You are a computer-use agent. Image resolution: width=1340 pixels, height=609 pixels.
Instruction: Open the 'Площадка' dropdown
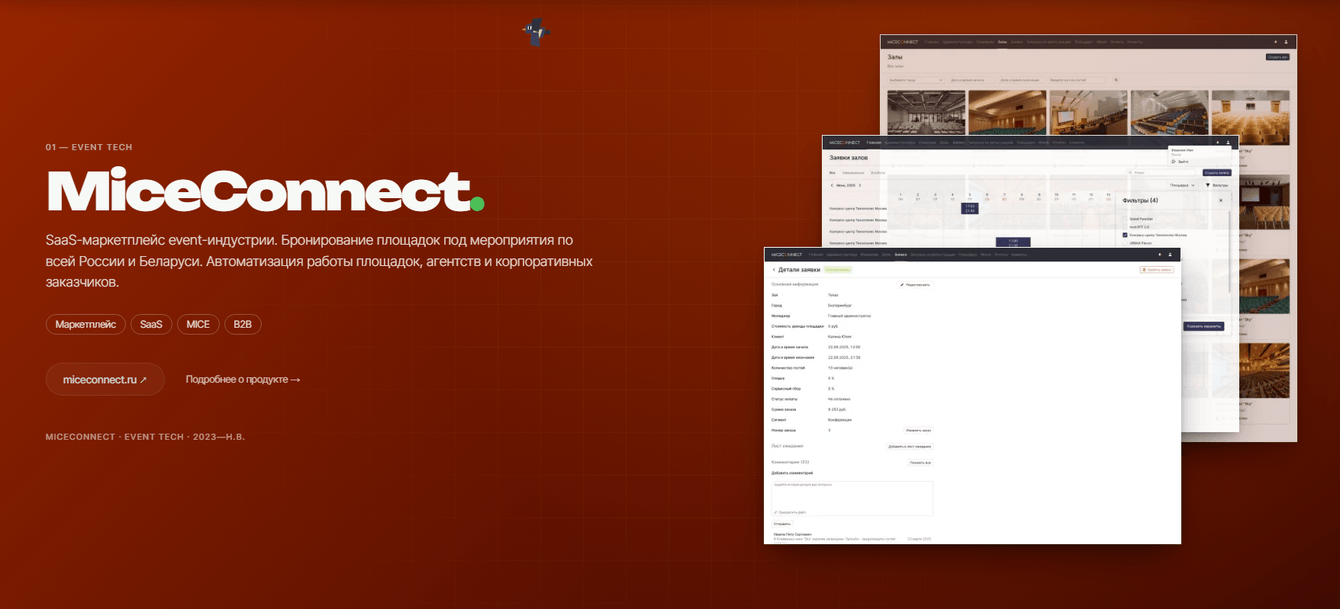[1182, 185]
